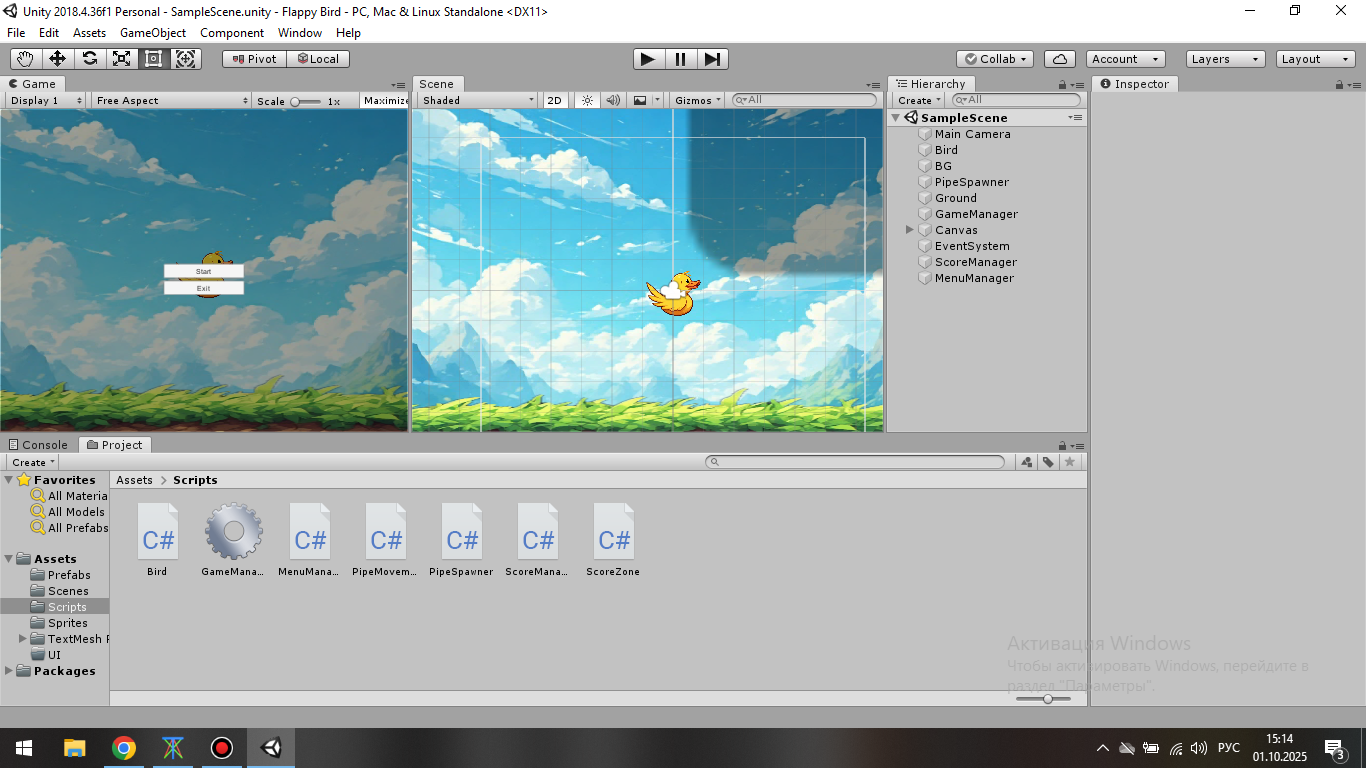Screen dimensions: 1366x768
Task: Toggle 2D mode in Scene view
Action: coord(554,100)
